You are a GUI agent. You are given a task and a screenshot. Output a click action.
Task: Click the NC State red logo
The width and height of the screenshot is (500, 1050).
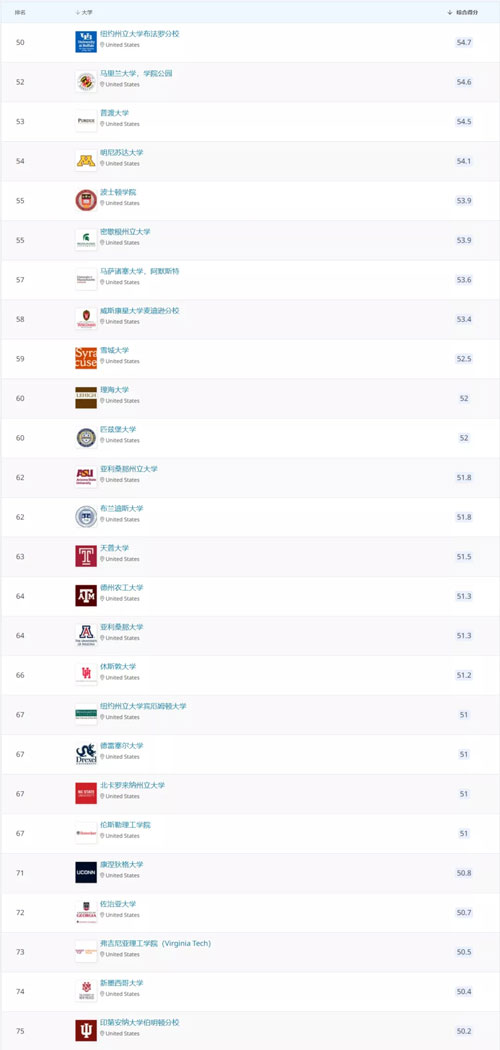86,793
